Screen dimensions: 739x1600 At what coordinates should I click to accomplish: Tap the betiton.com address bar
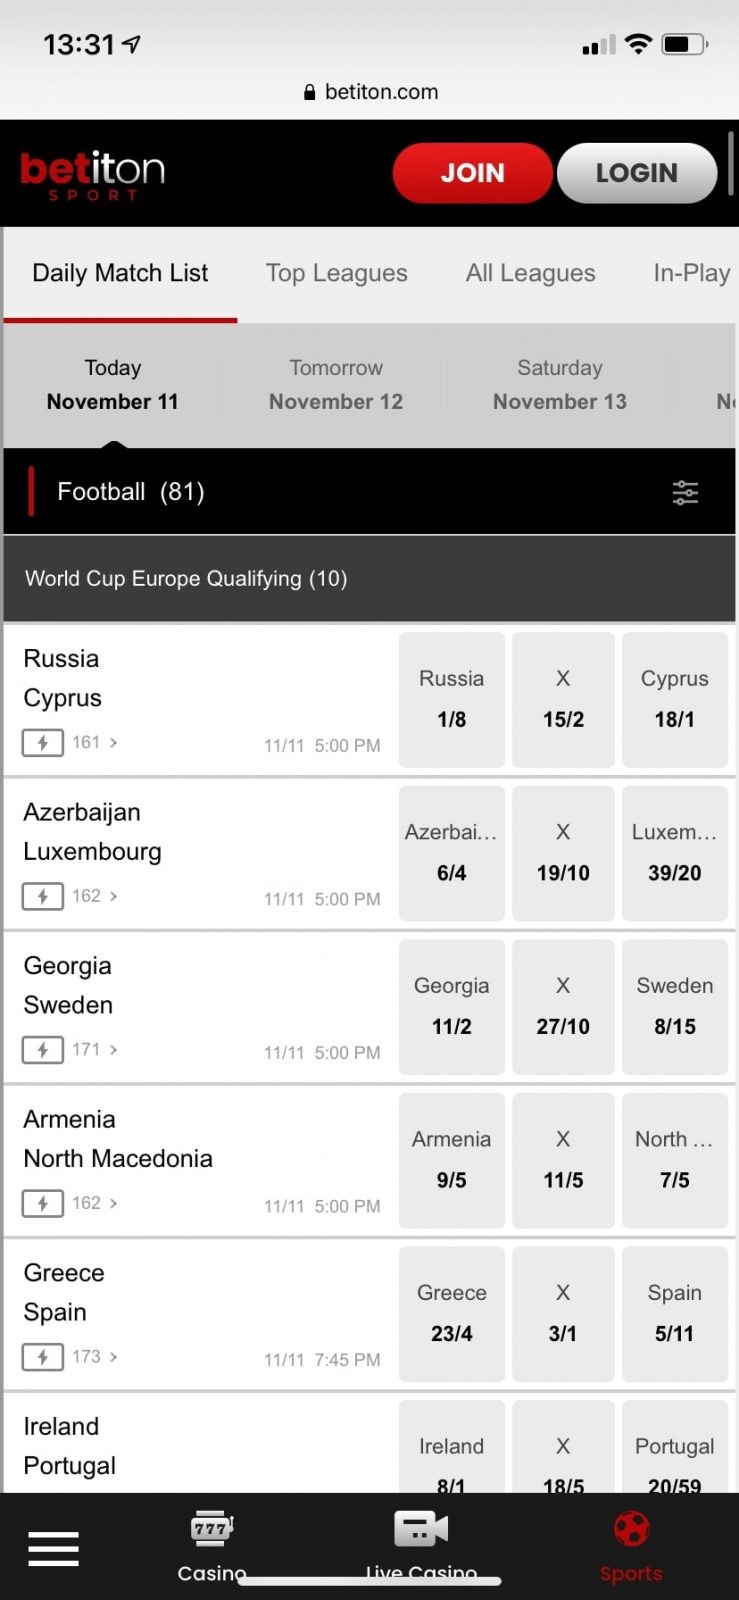click(x=370, y=92)
